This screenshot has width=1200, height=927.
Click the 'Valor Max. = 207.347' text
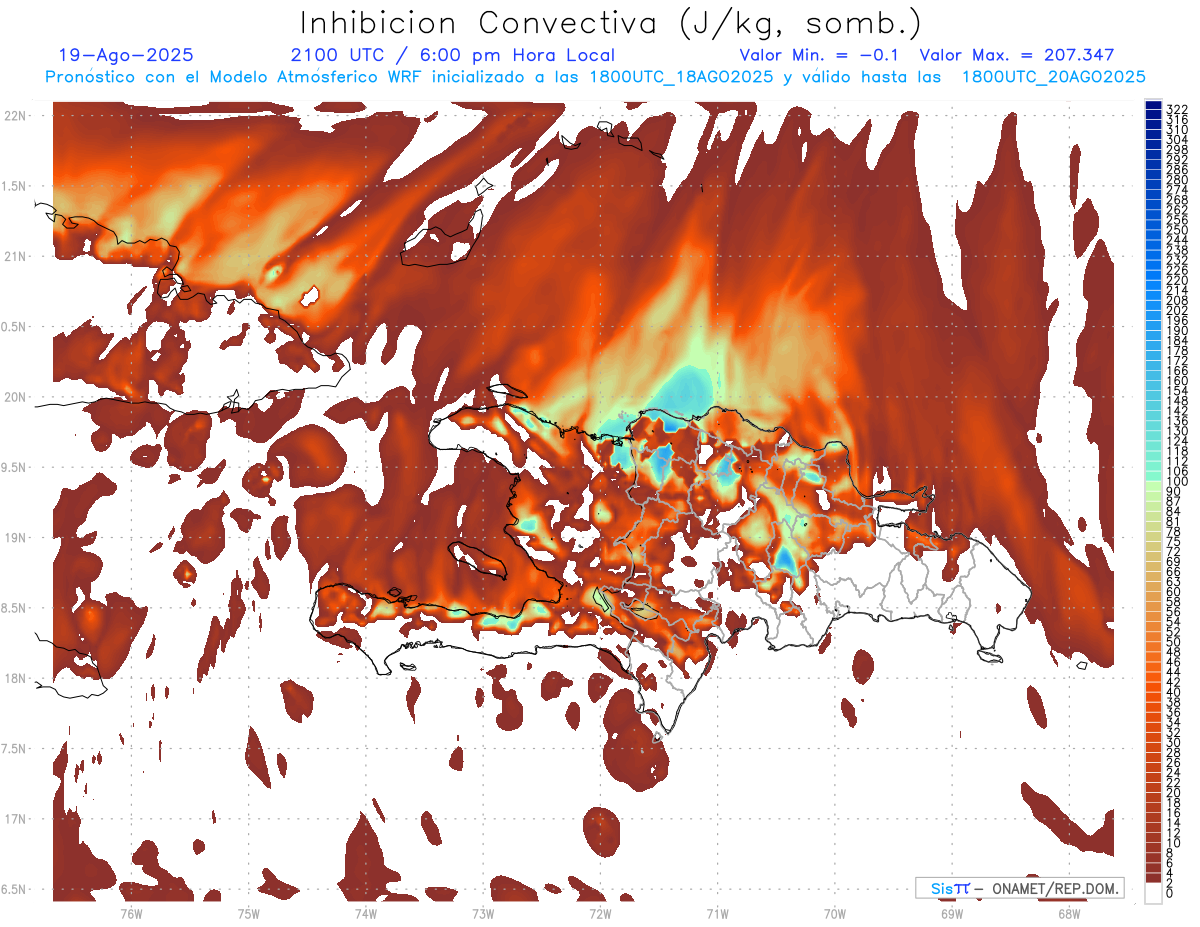pos(1017,55)
